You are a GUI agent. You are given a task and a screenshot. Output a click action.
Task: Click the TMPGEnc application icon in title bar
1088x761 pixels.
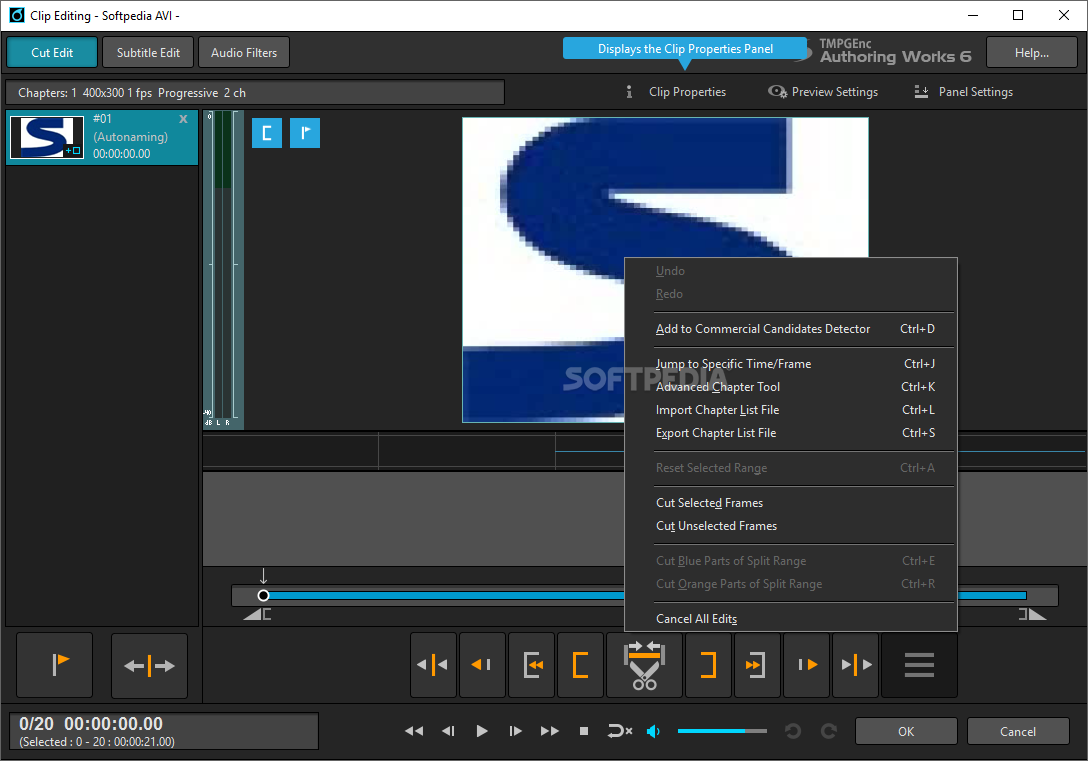pyautogui.click(x=17, y=15)
